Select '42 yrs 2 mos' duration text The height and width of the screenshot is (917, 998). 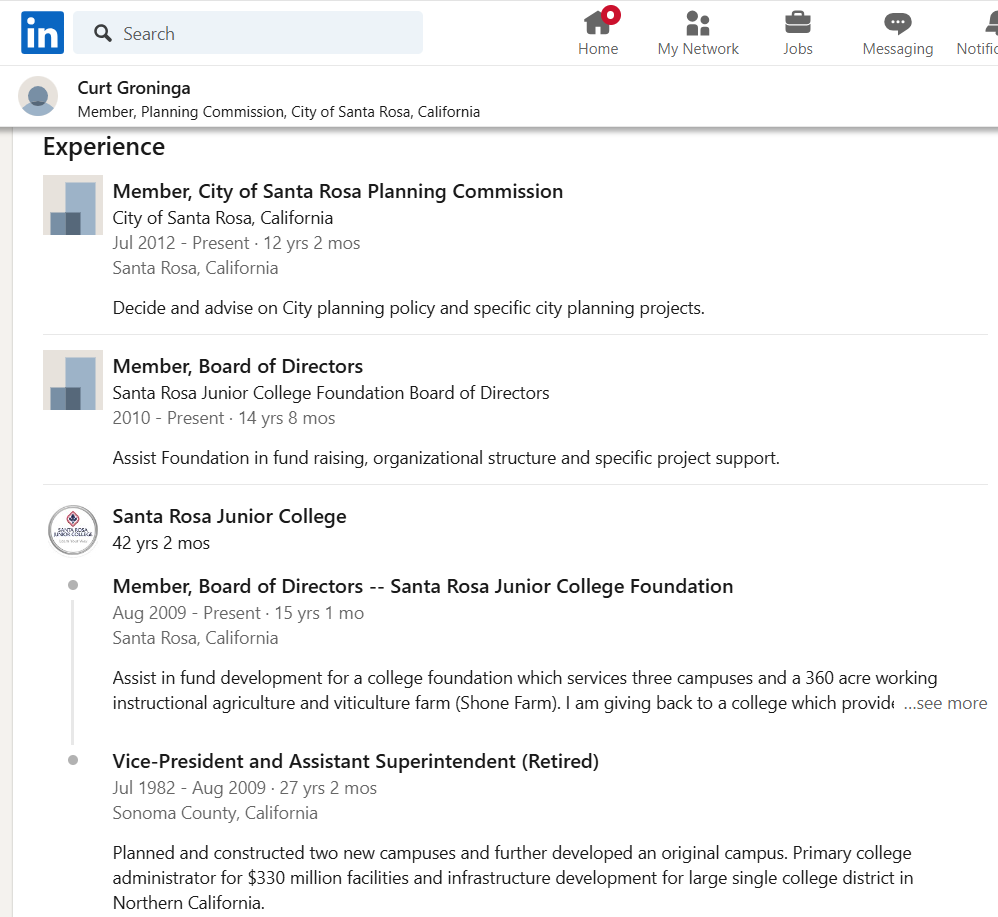161,543
